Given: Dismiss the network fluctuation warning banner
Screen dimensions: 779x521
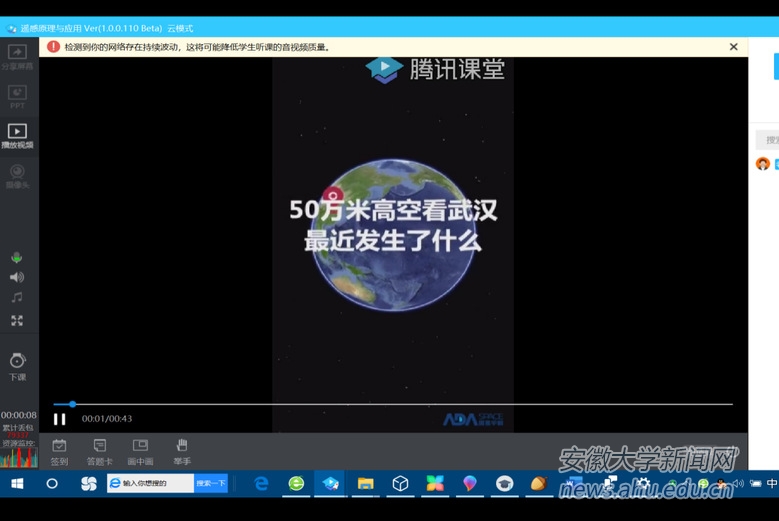Looking at the screenshot, I should tap(733, 47).
